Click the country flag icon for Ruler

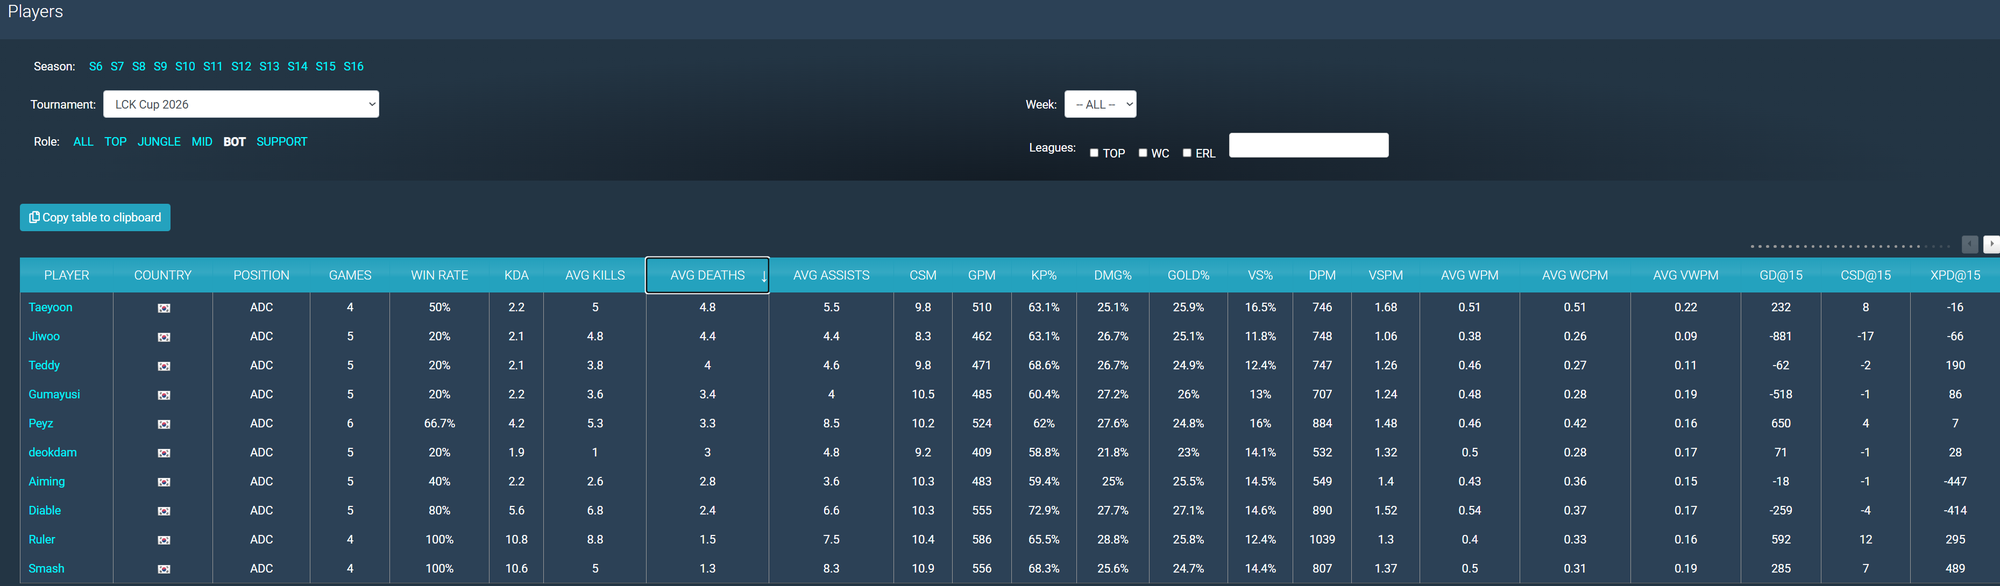tap(163, 540)
